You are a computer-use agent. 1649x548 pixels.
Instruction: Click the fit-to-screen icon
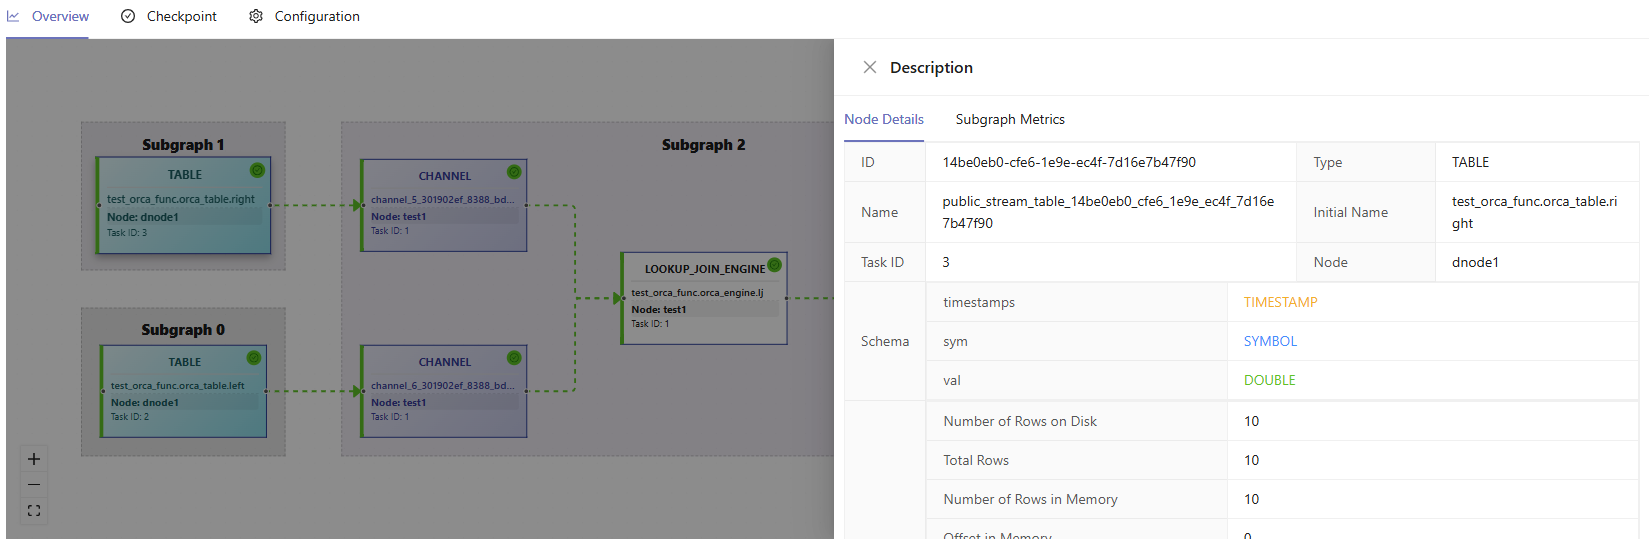pos(34,511)
